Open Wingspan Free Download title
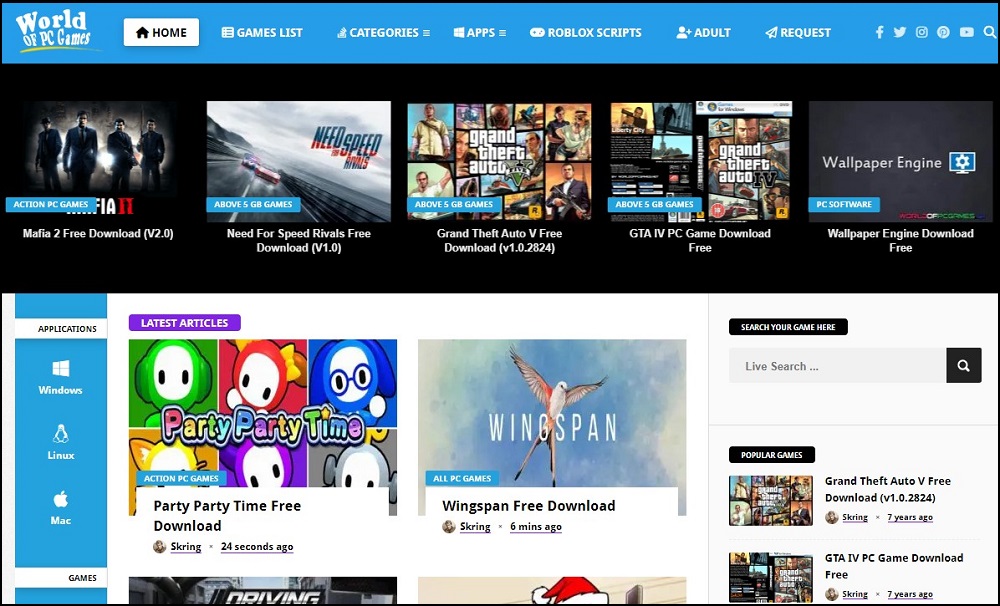The width and height of the screenshot is (1000, 606). point(529,506)
